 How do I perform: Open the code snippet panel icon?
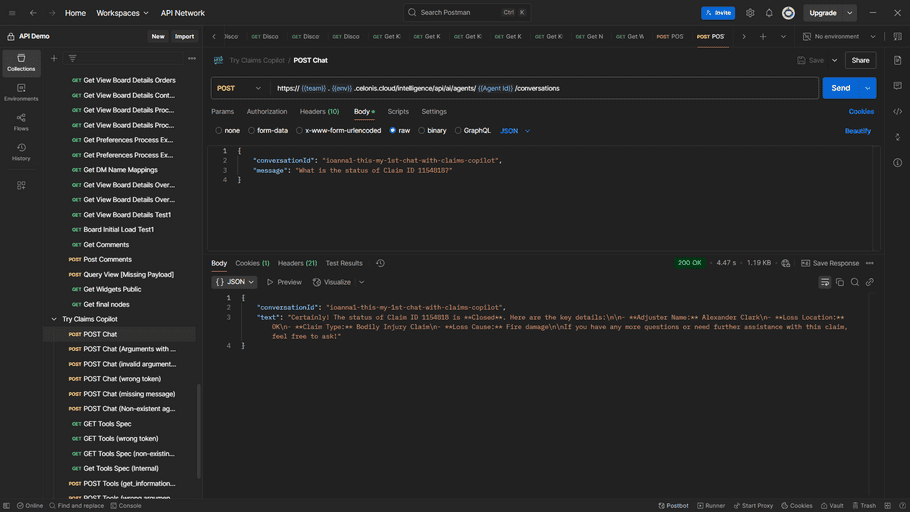897,112
